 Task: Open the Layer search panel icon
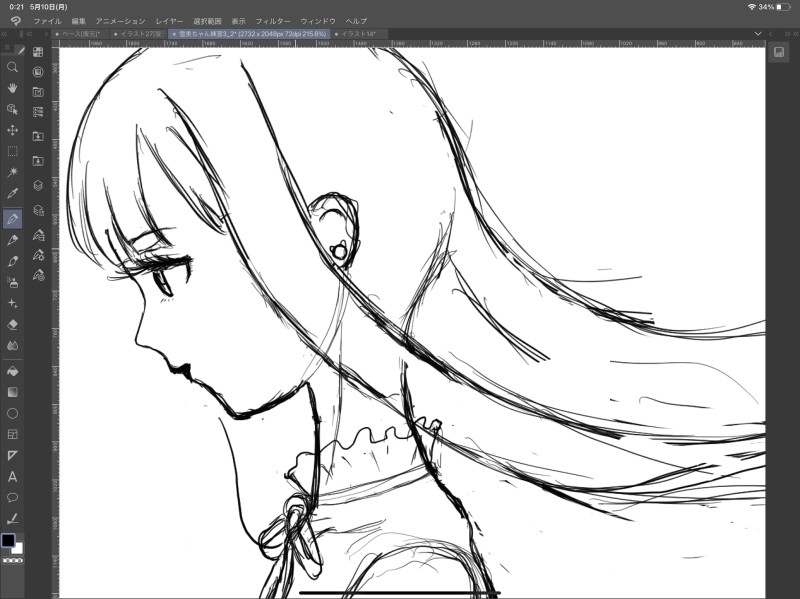coord(38,210)
